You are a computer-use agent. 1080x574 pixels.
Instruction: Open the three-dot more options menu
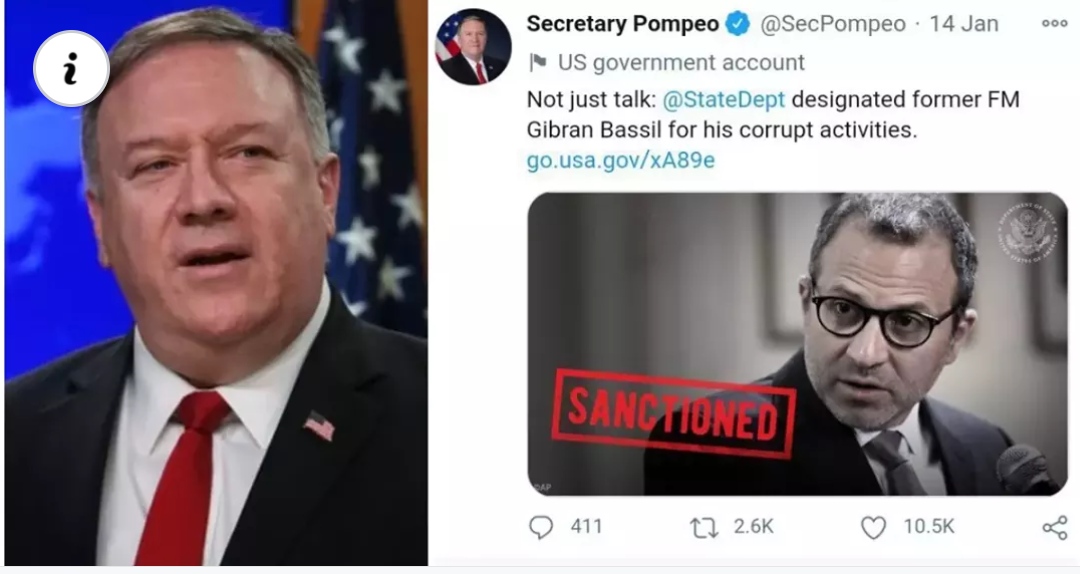[x=1055, y=23]
